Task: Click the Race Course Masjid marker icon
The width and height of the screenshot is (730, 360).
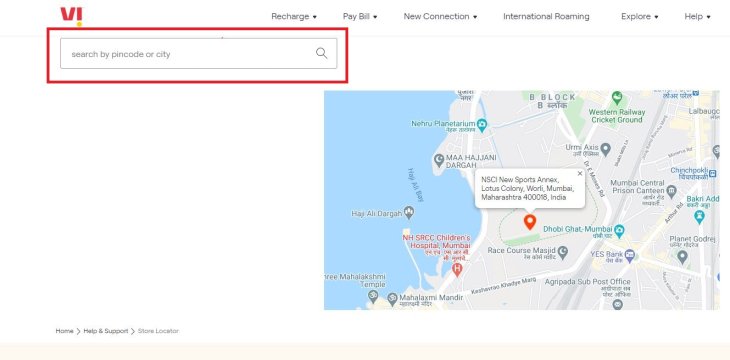Action: pos(563,252)
